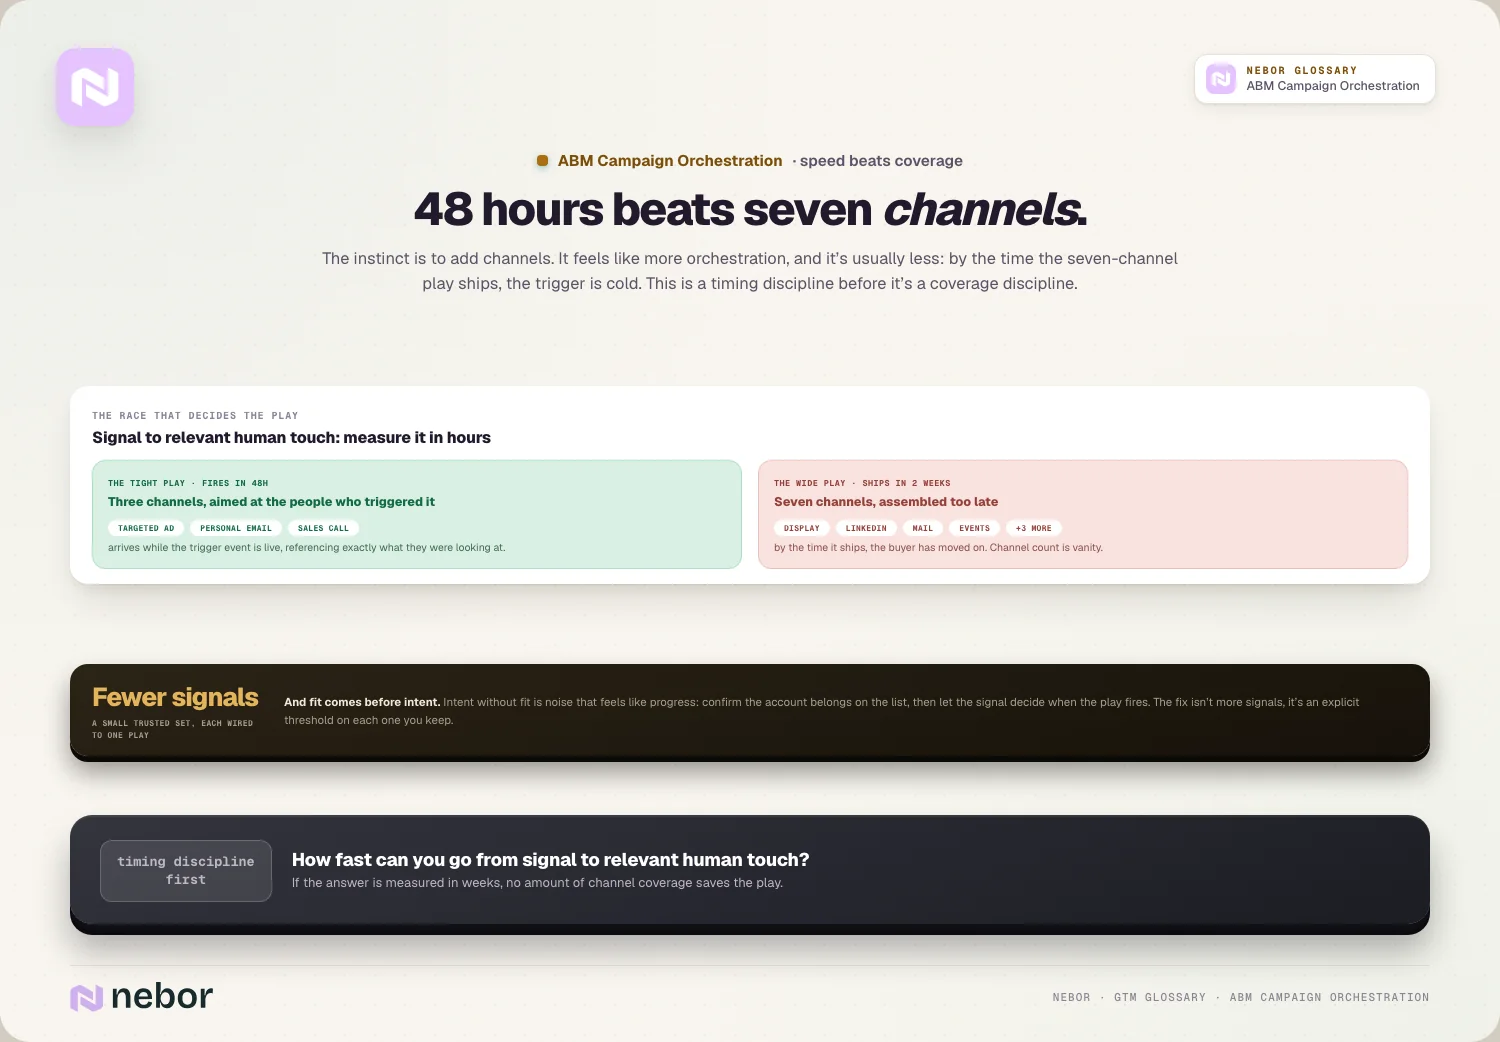Click the Mail channel chip
This screenshot has height=1042, width=1500.
coord(923,528)
